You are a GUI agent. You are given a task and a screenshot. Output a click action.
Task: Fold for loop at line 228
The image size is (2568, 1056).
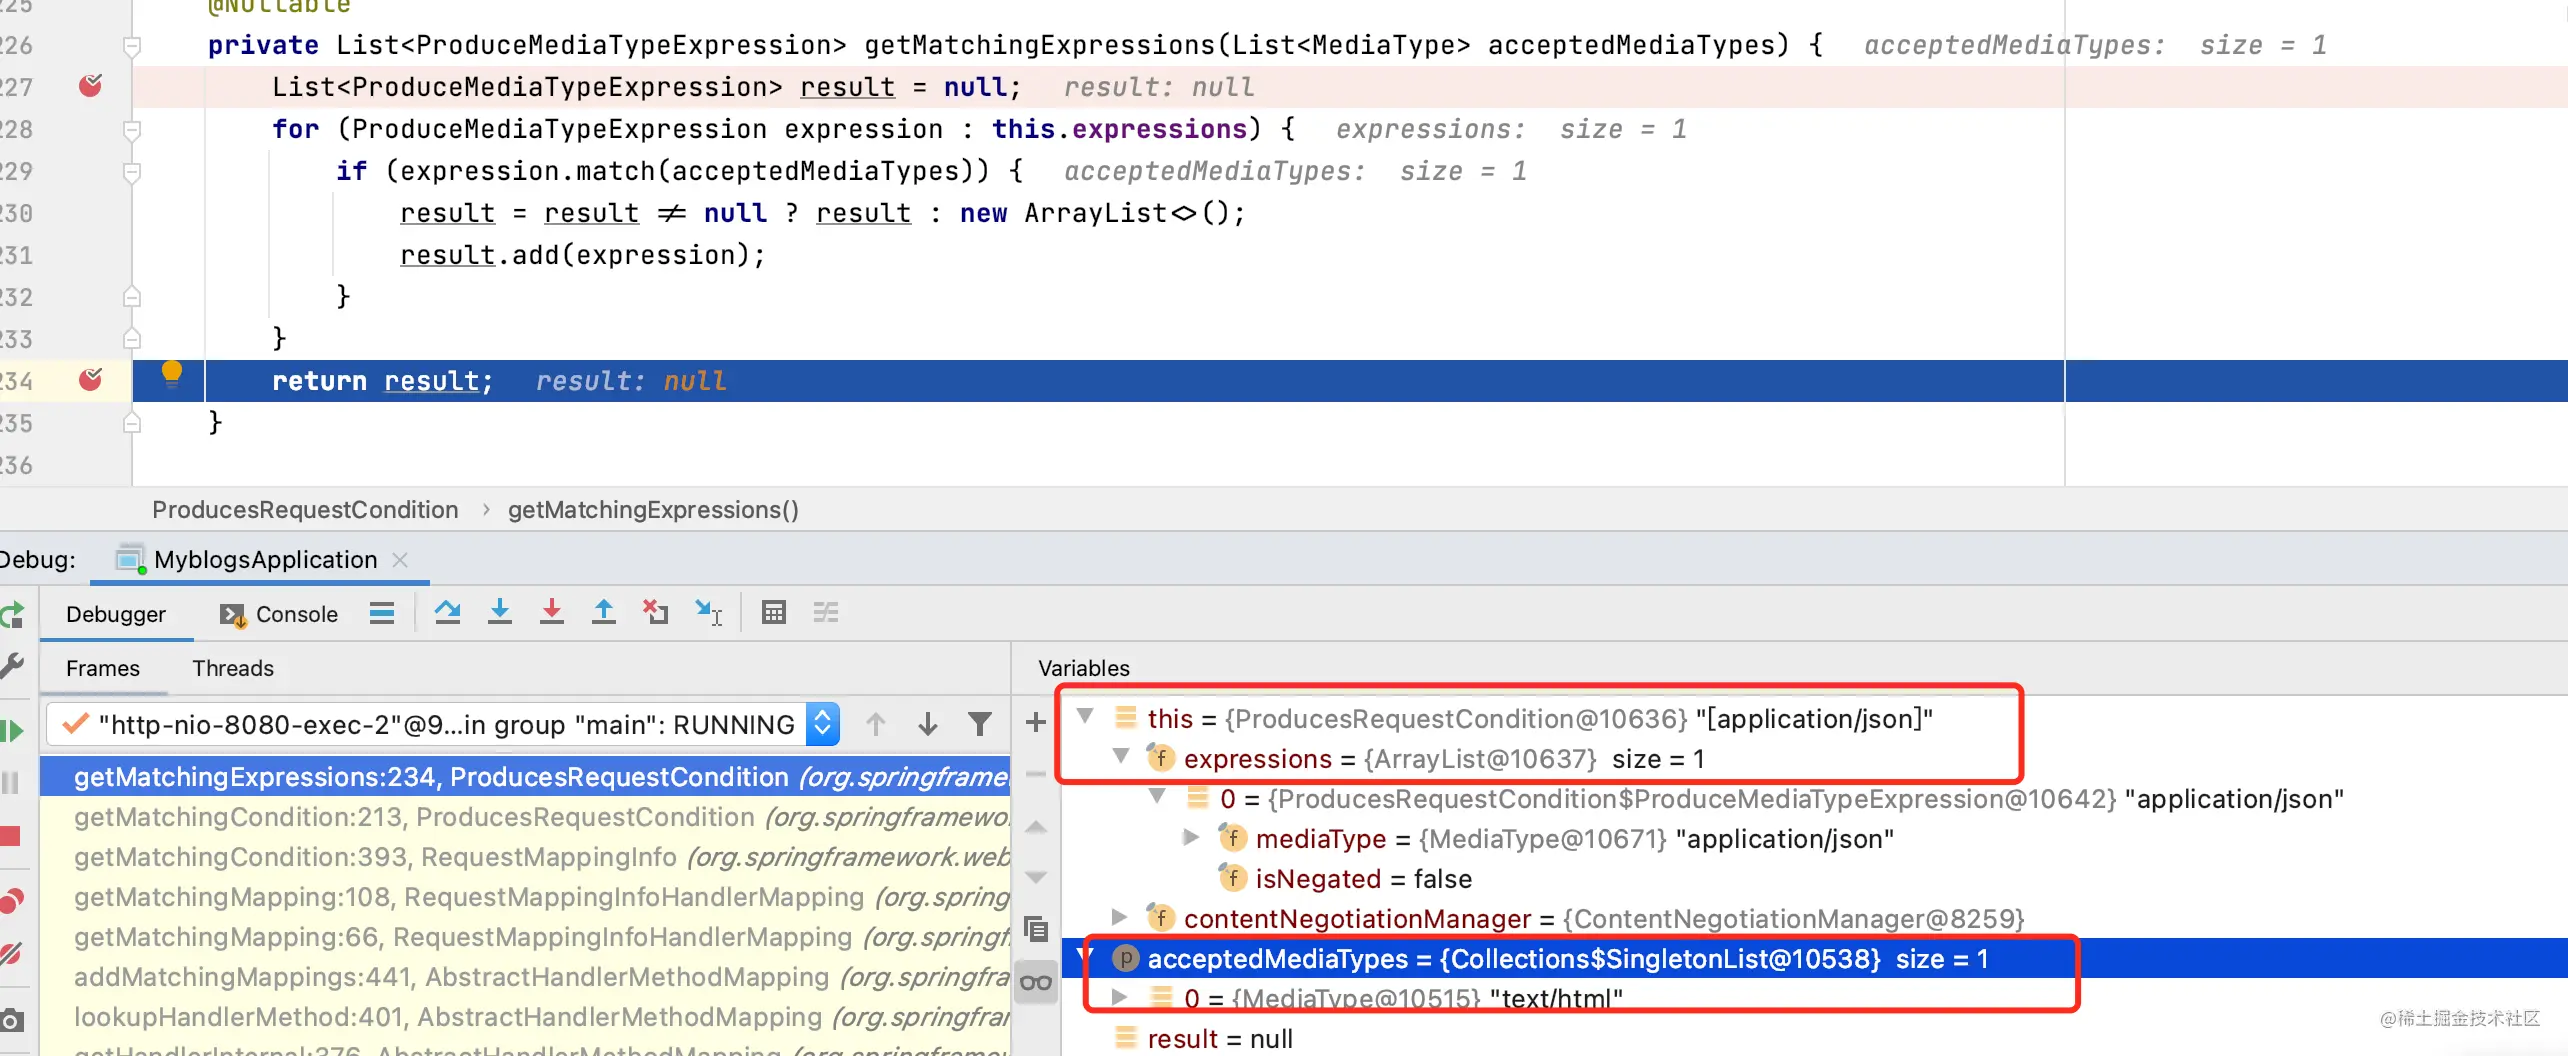pos(131,130)
